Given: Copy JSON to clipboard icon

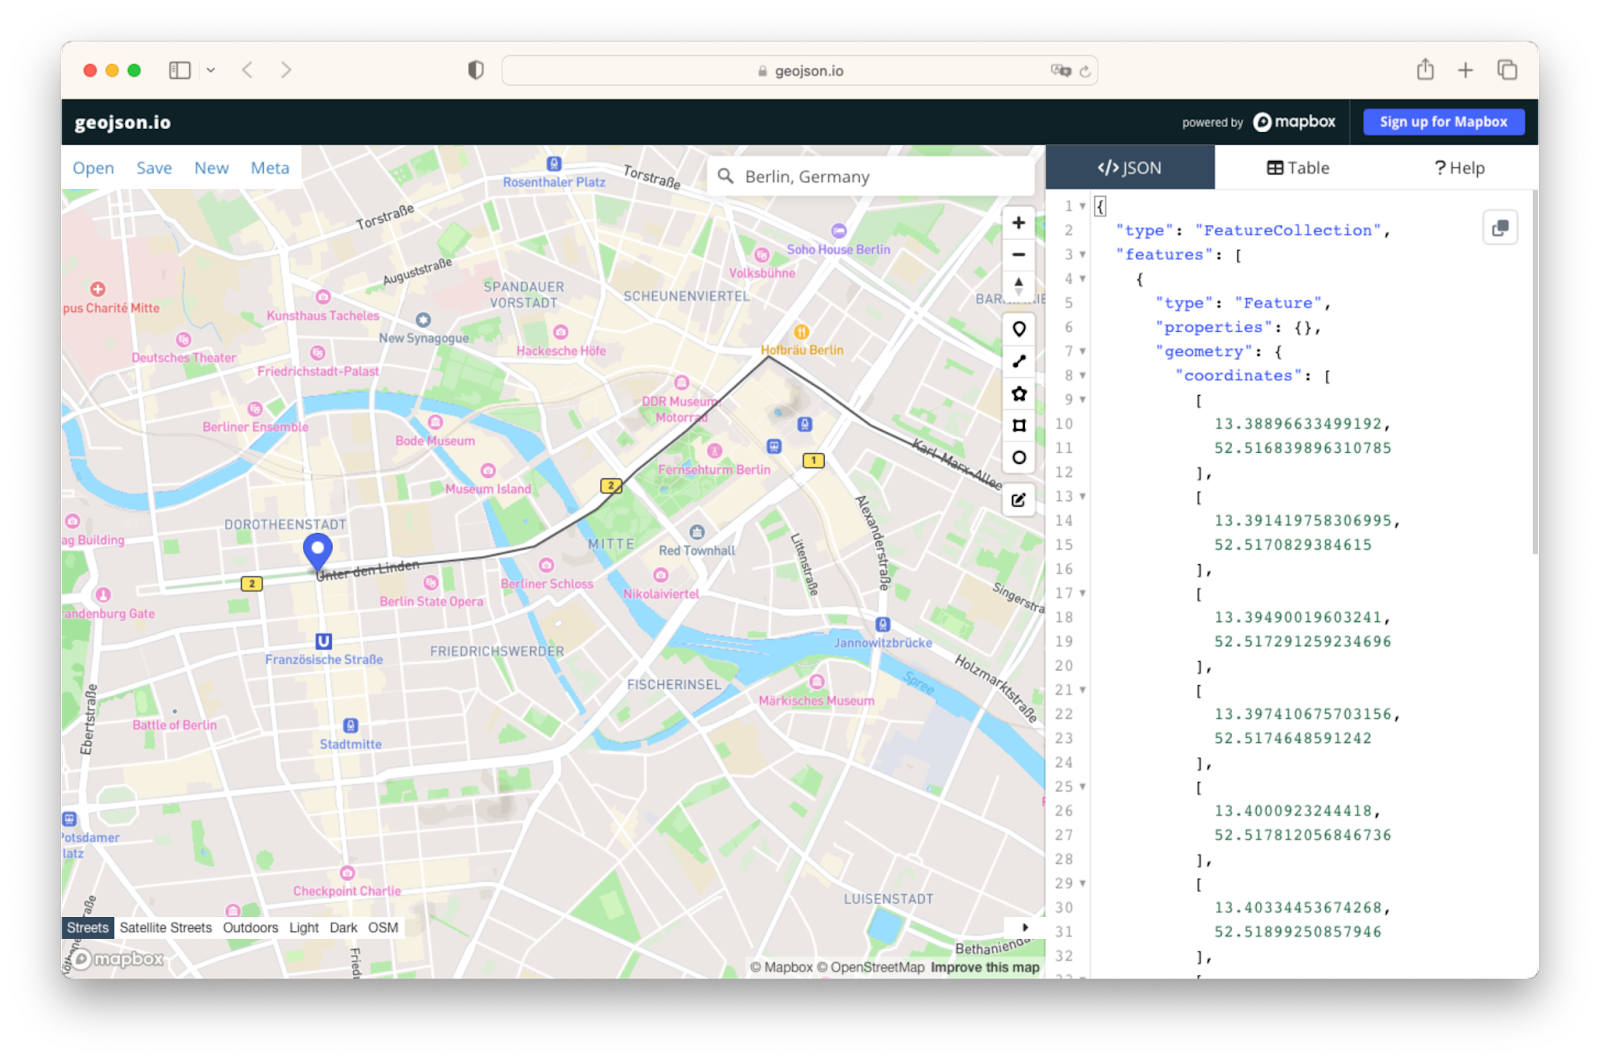Looking at the screenshot, I should tap(1500, 228).
